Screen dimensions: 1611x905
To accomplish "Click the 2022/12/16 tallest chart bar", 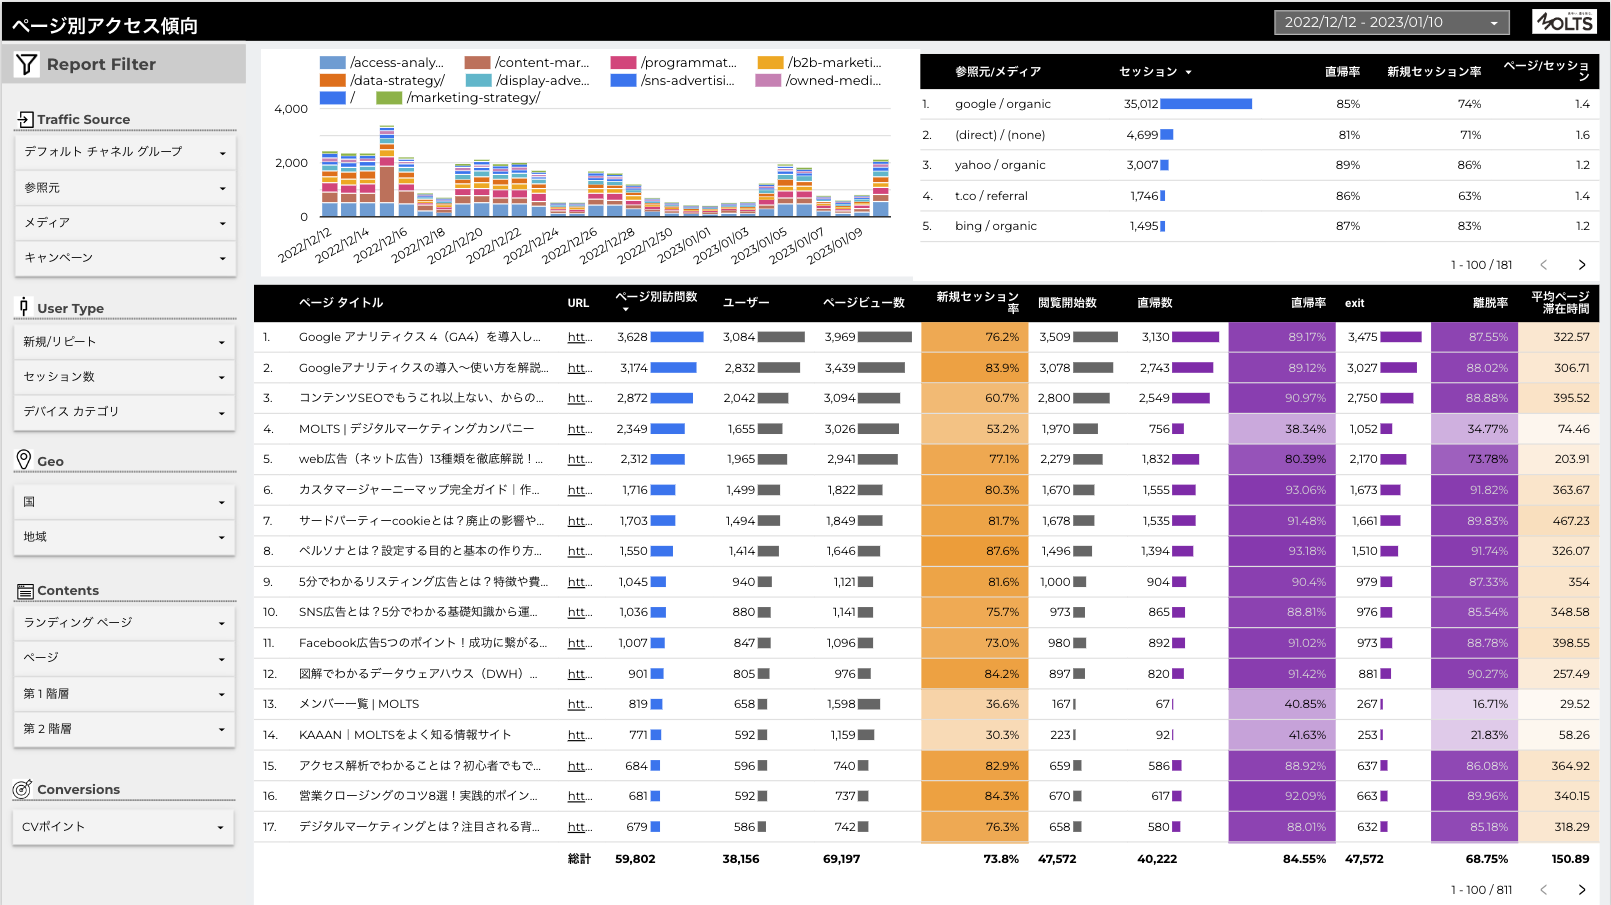I will pos(387,171).
